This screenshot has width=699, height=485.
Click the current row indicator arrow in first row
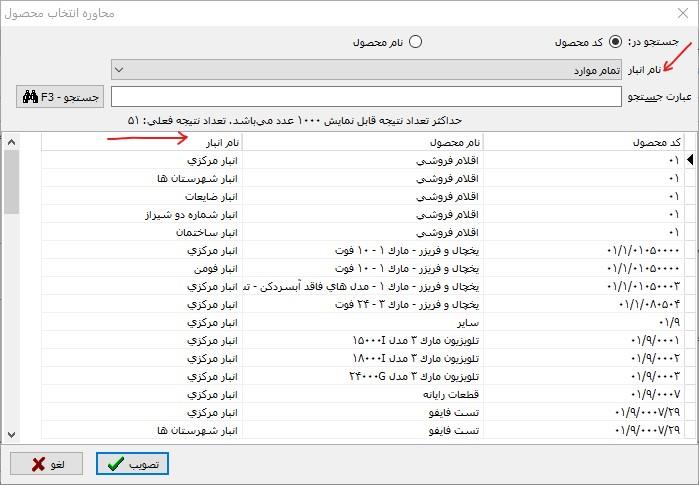coord(690,160)
